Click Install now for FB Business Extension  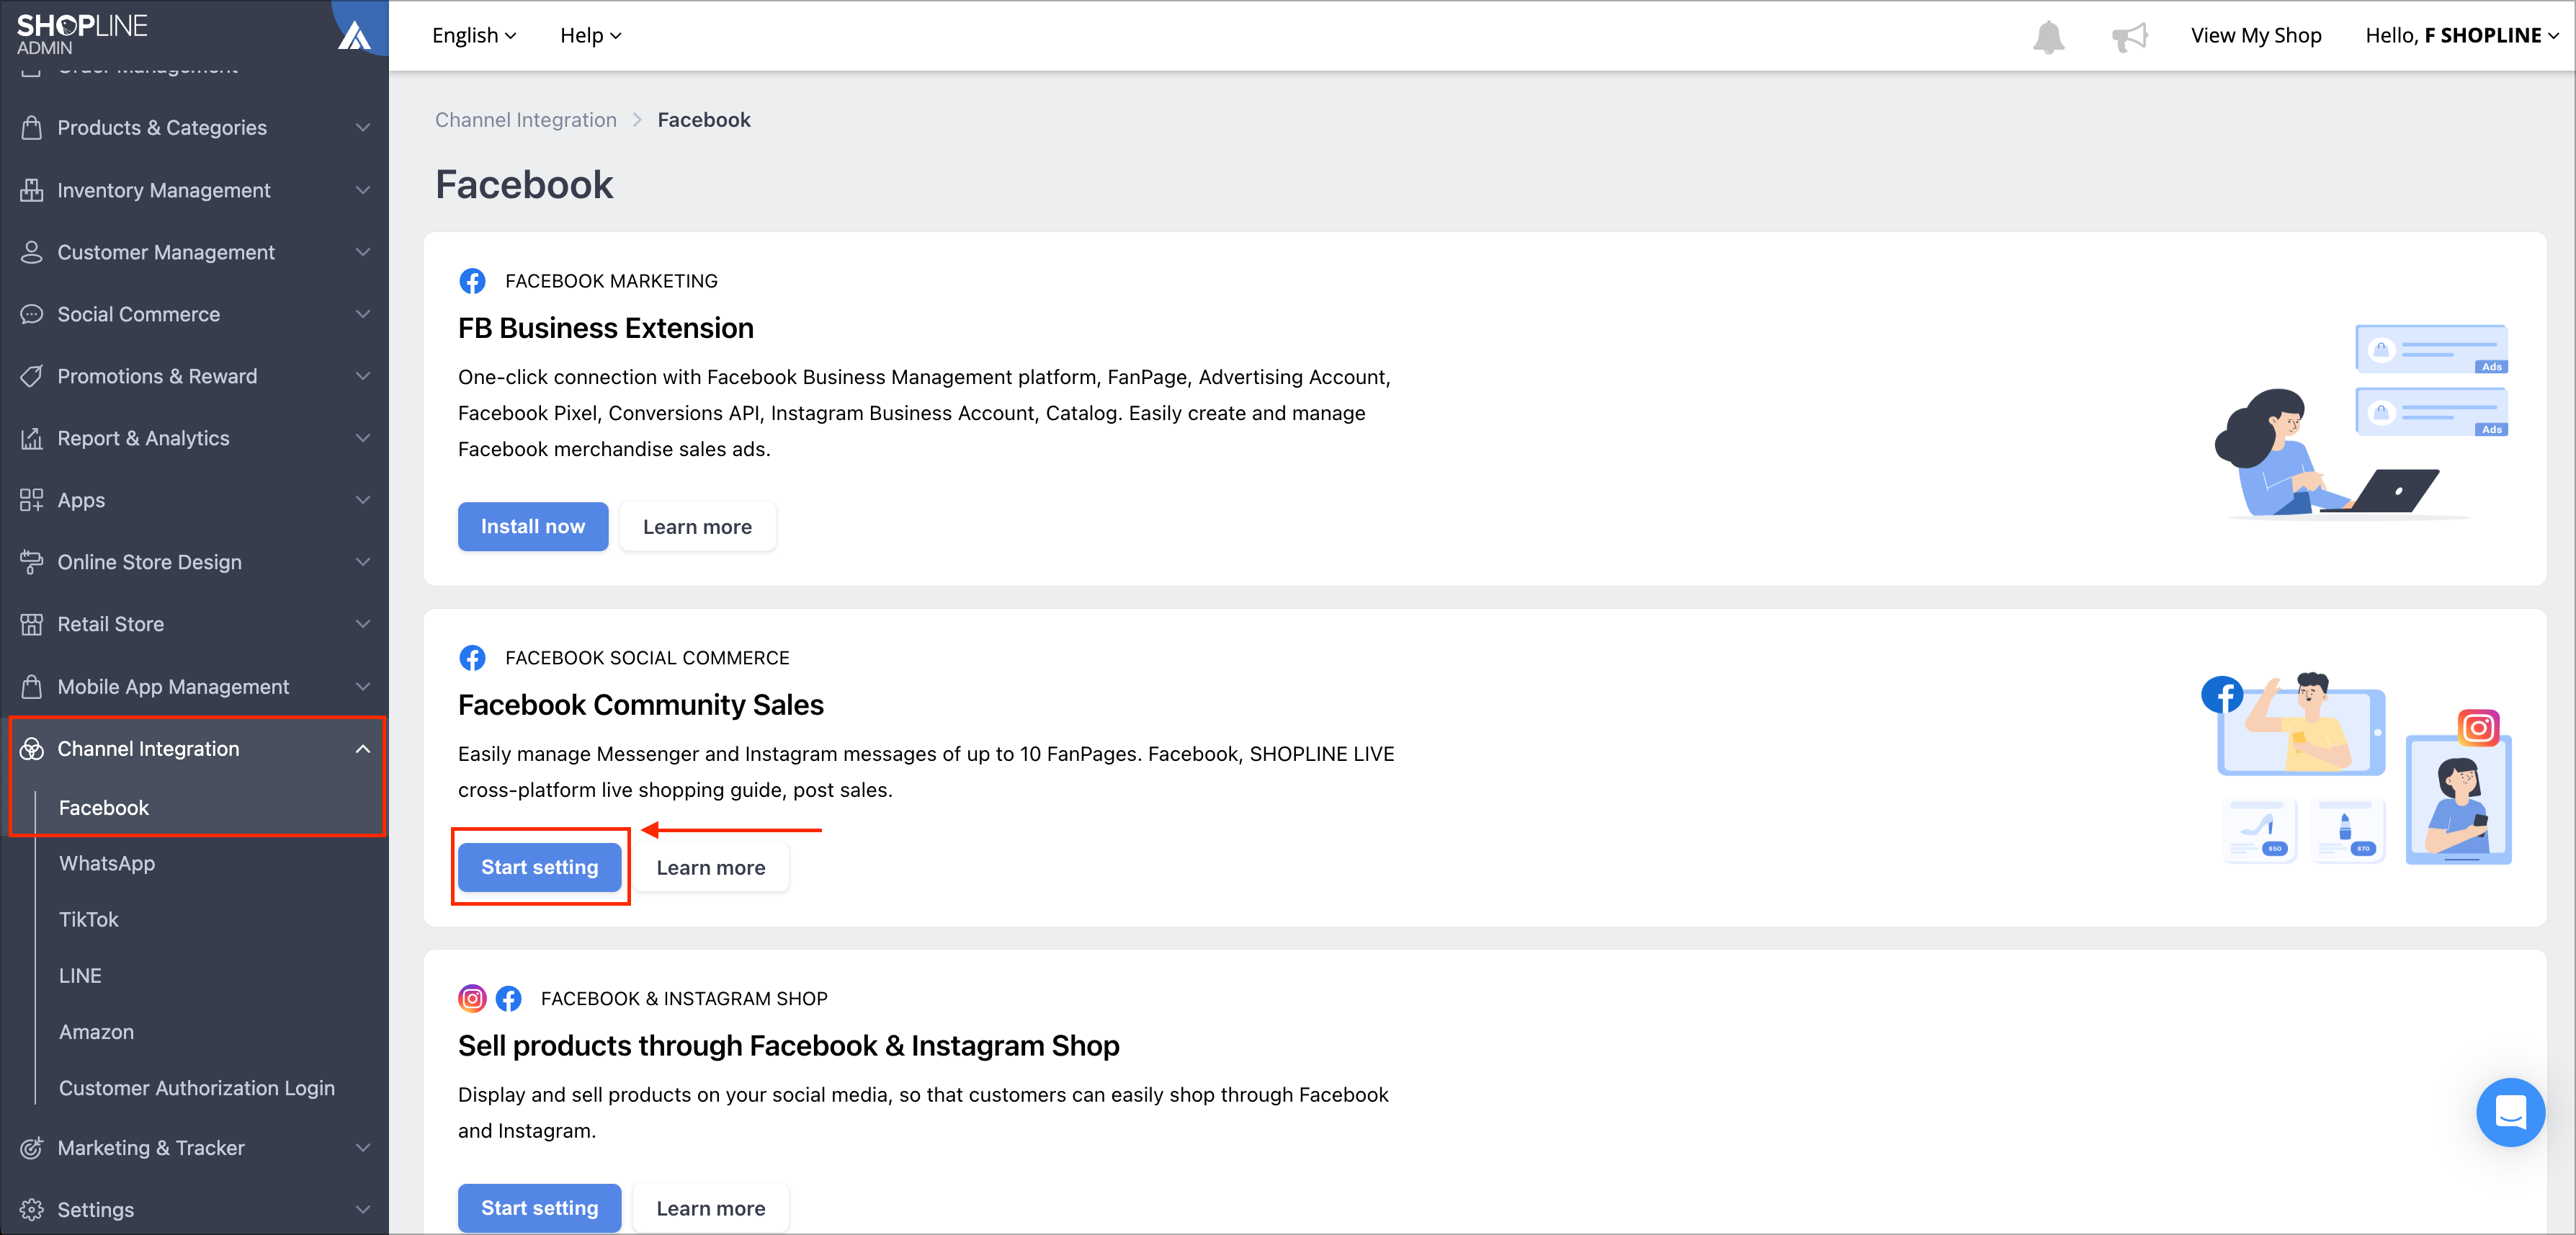pos(533,527)
